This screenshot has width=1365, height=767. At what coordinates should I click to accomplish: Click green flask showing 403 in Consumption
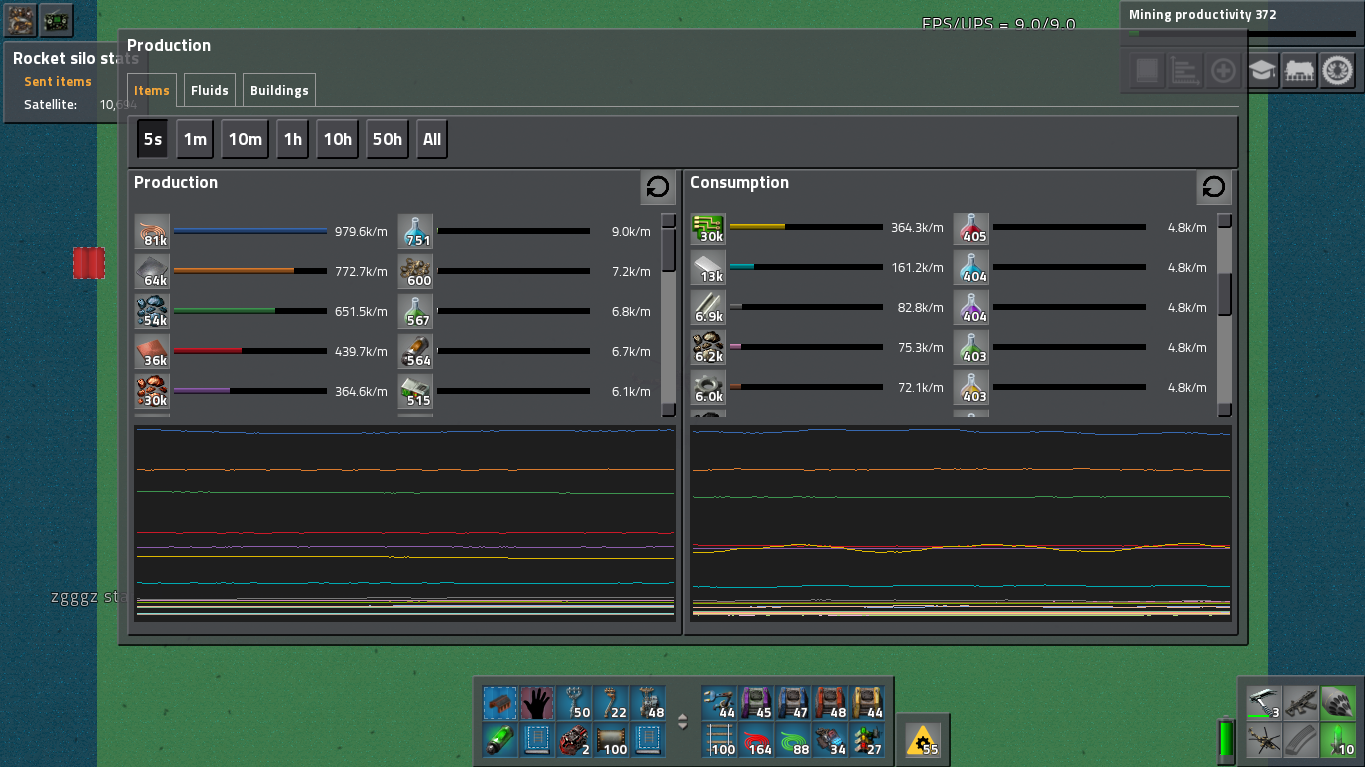click(972, 348)
